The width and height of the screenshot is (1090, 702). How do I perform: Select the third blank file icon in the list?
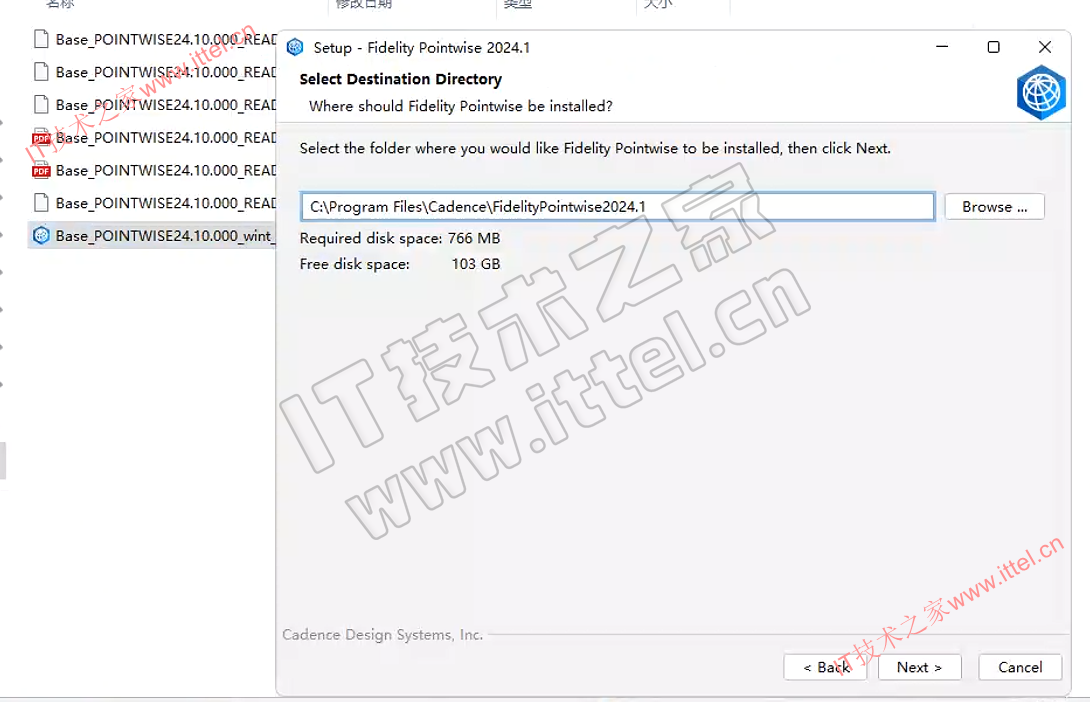tap(41, 105)
